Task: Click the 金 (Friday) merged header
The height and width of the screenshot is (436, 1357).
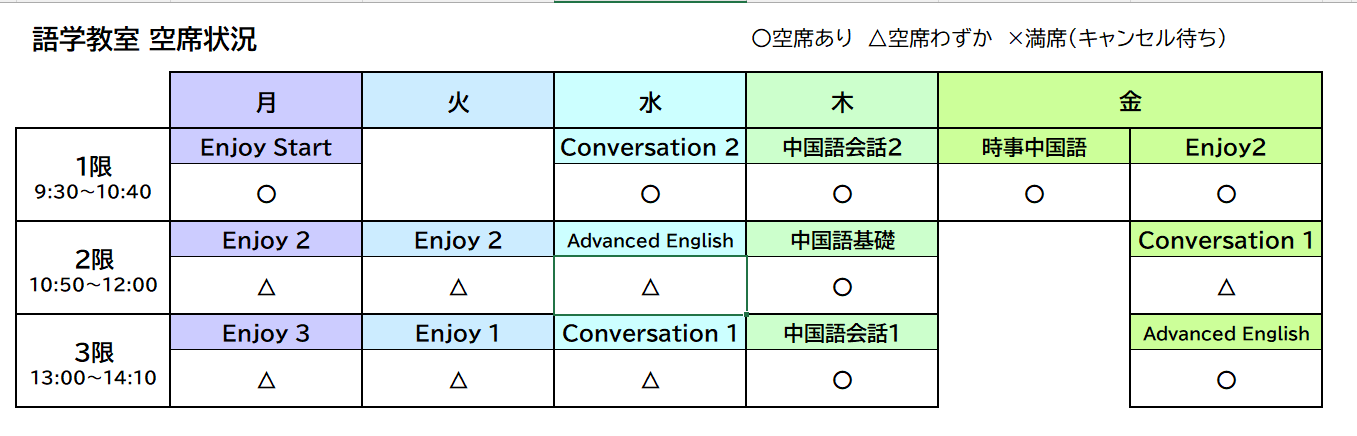Action: point(1130,101)
